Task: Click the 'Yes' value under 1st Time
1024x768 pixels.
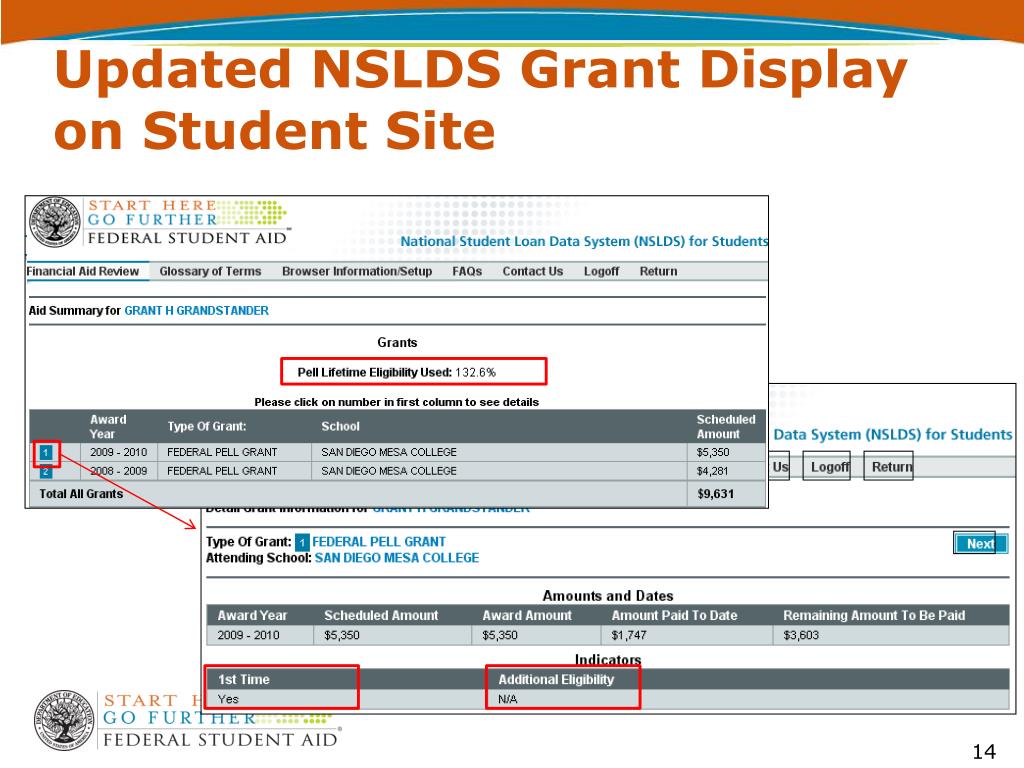Action: pyautogui.click(x=229, y=699)
